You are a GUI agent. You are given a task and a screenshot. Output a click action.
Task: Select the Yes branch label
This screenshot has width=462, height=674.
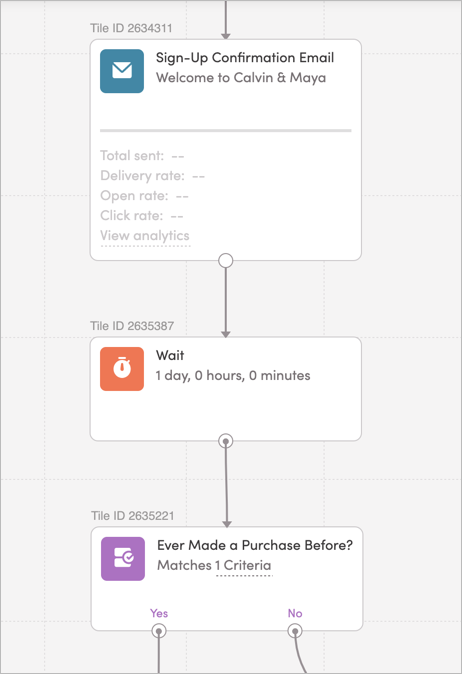(x=159, y=613)
